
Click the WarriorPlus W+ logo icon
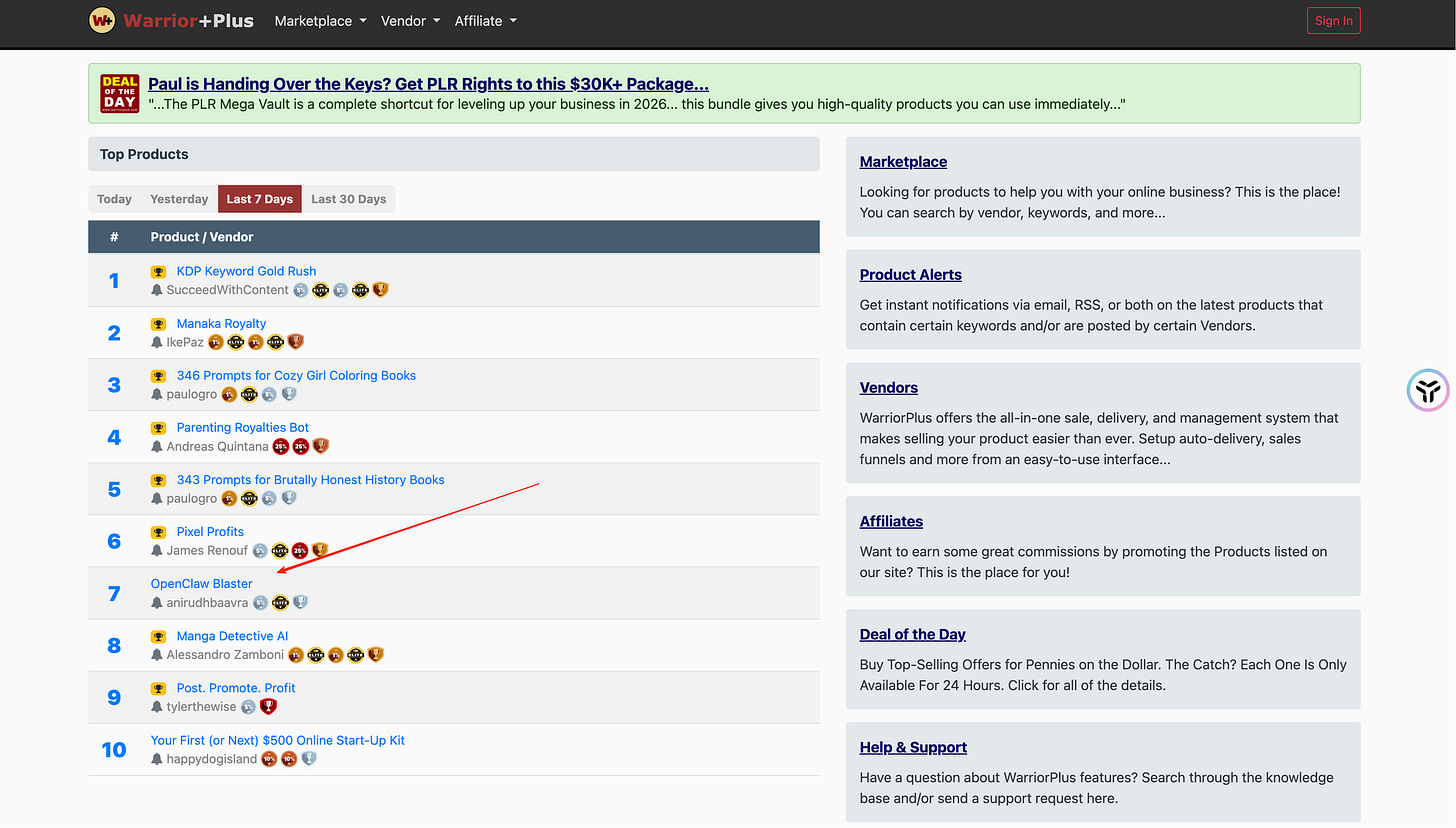point(102,20)
